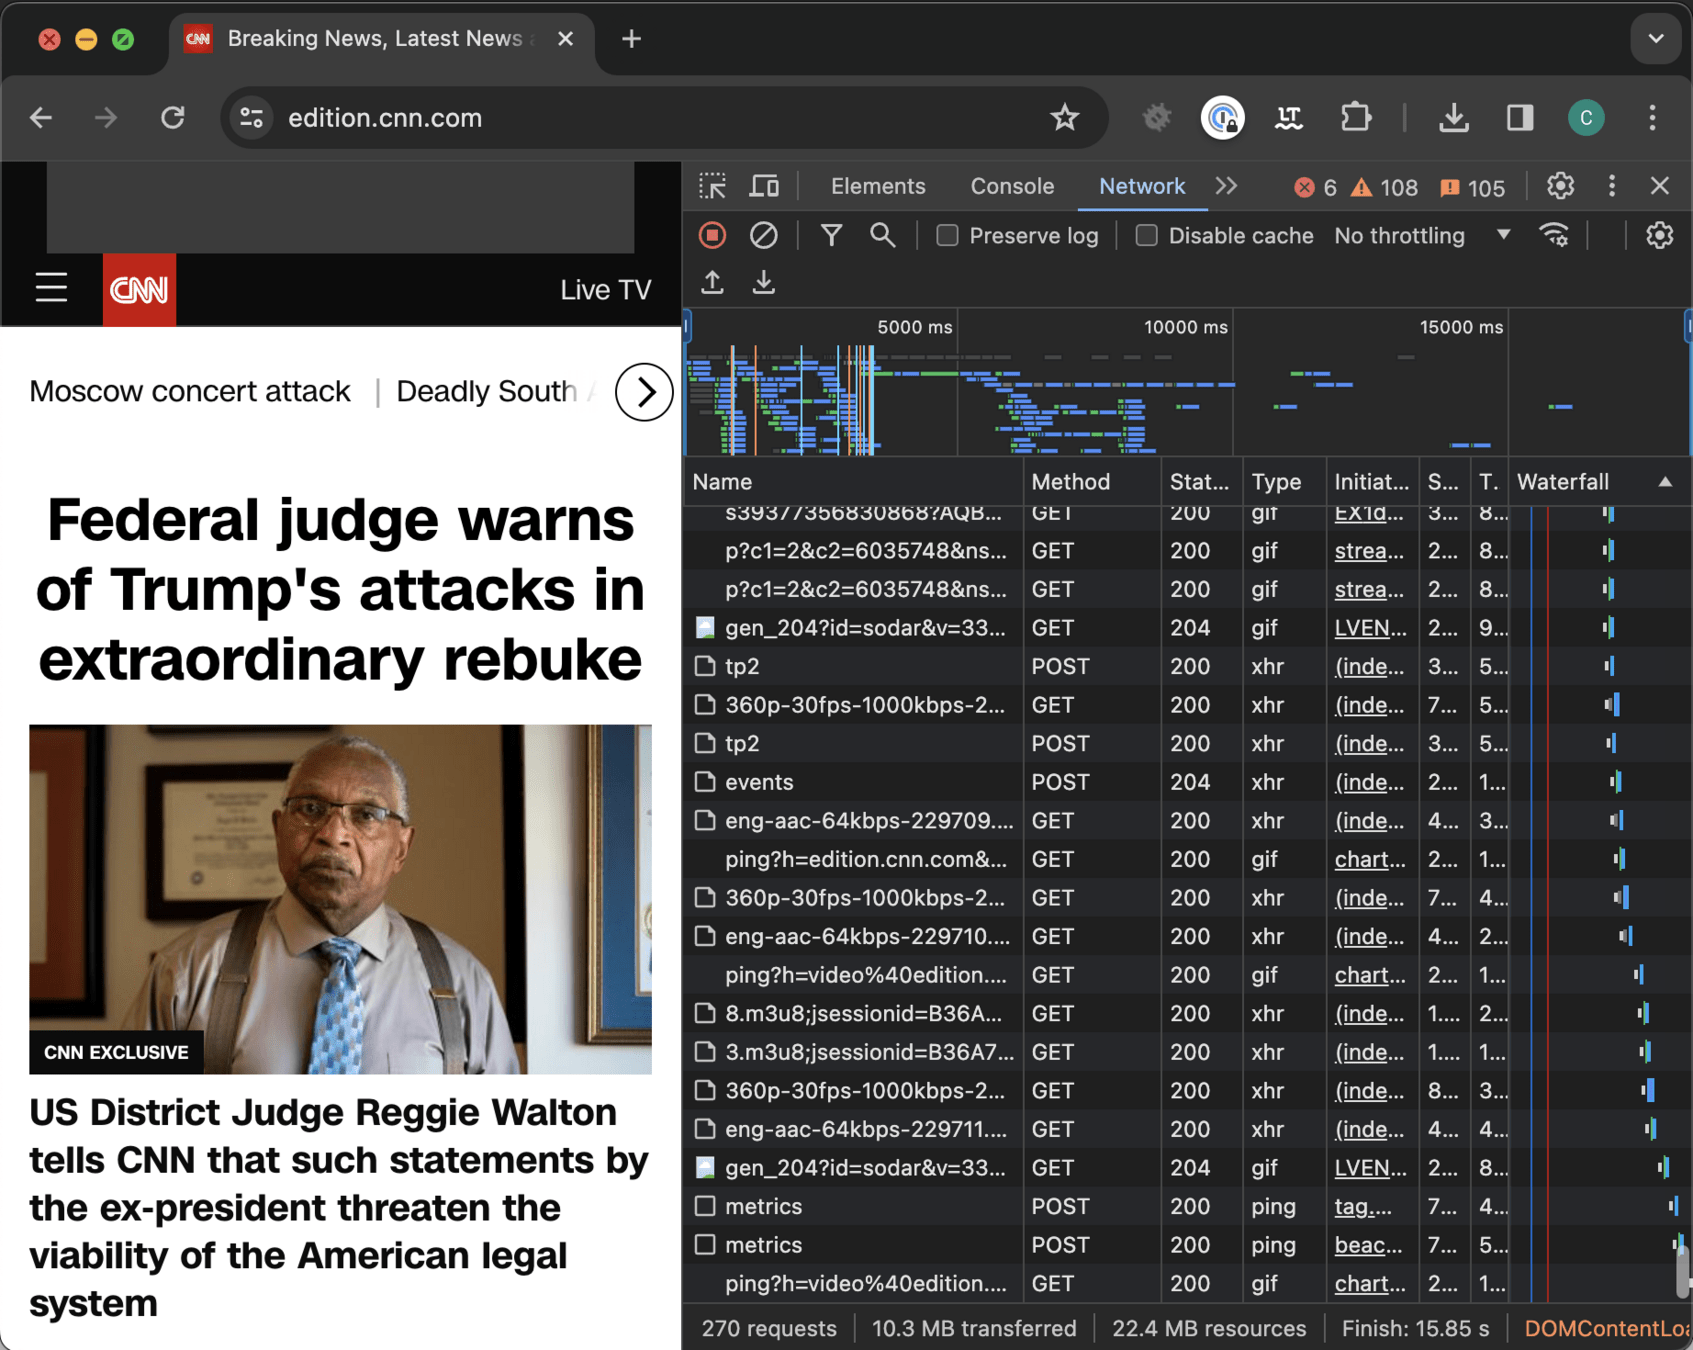The width and height of the screenshot is (1693, 1350).
Task: Open the Chrome extensions puzzle icon
Action: [1355, 118]
